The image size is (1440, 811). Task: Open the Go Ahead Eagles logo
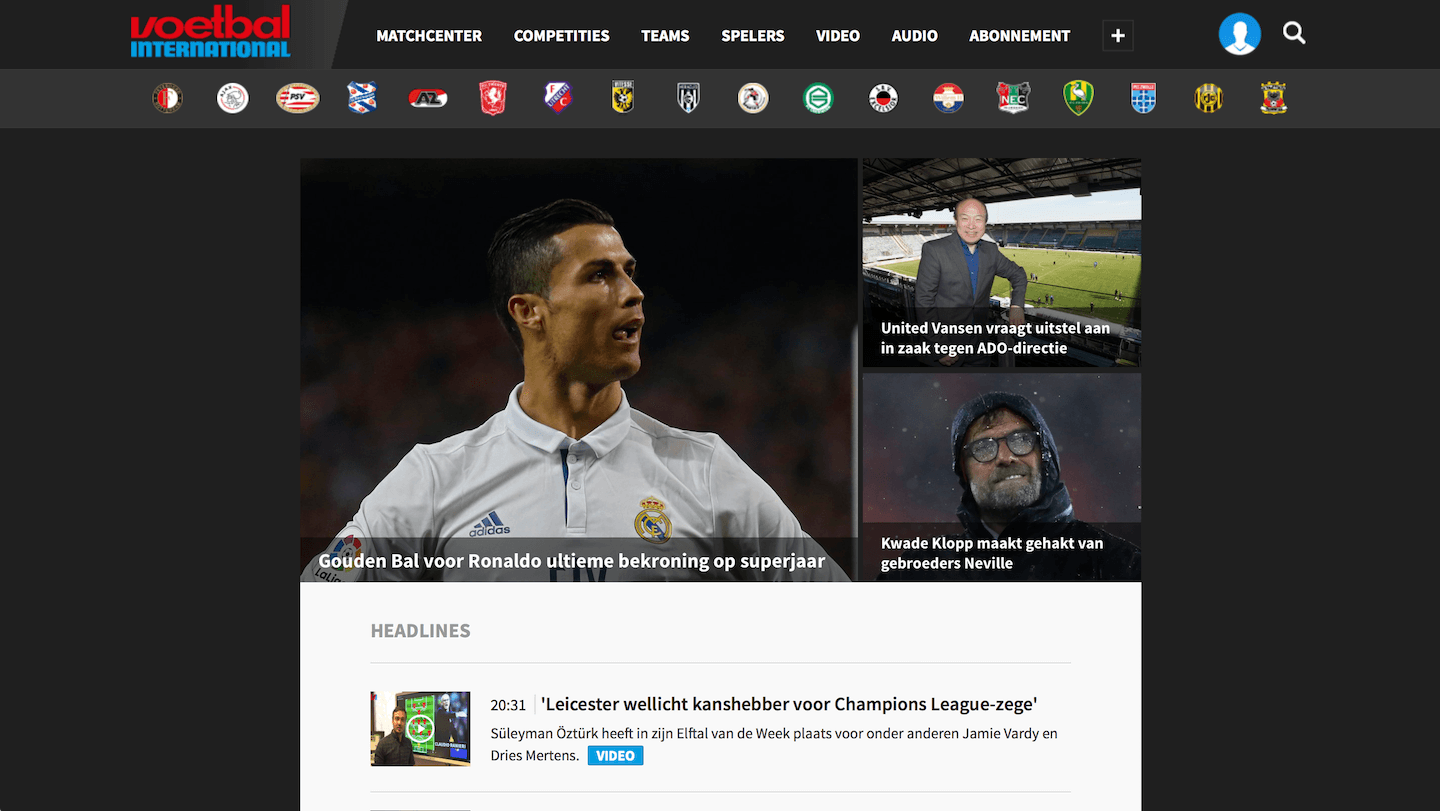(1273, 98)
